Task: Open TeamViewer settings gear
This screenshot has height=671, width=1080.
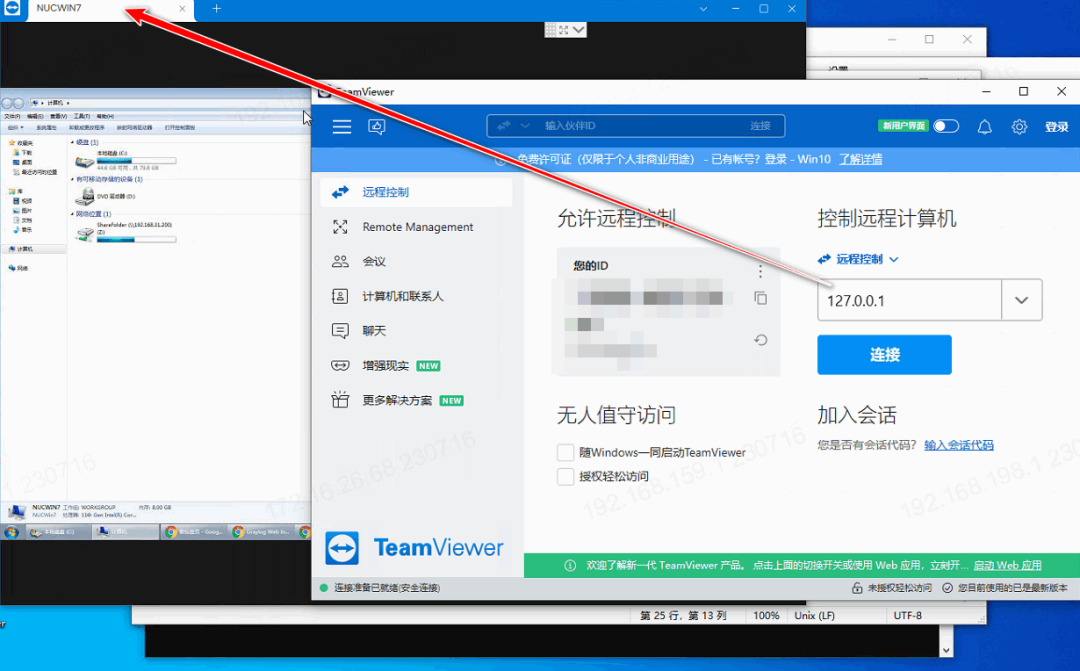Action: pyautogui.click(x=1019, y=126)
